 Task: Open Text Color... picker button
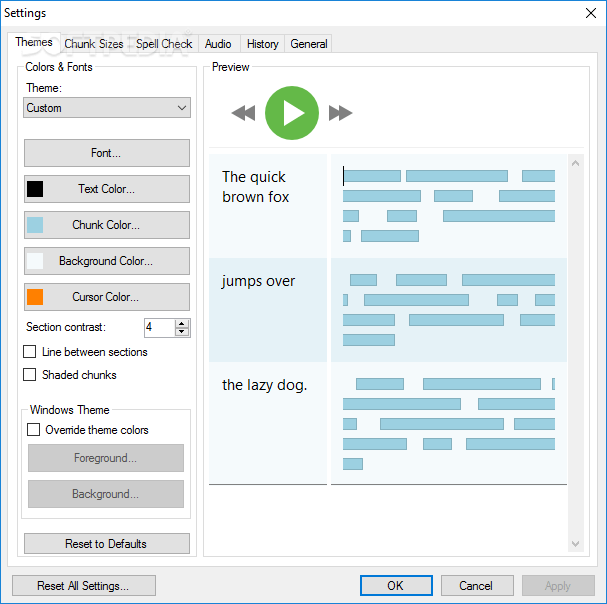[107, 189]
